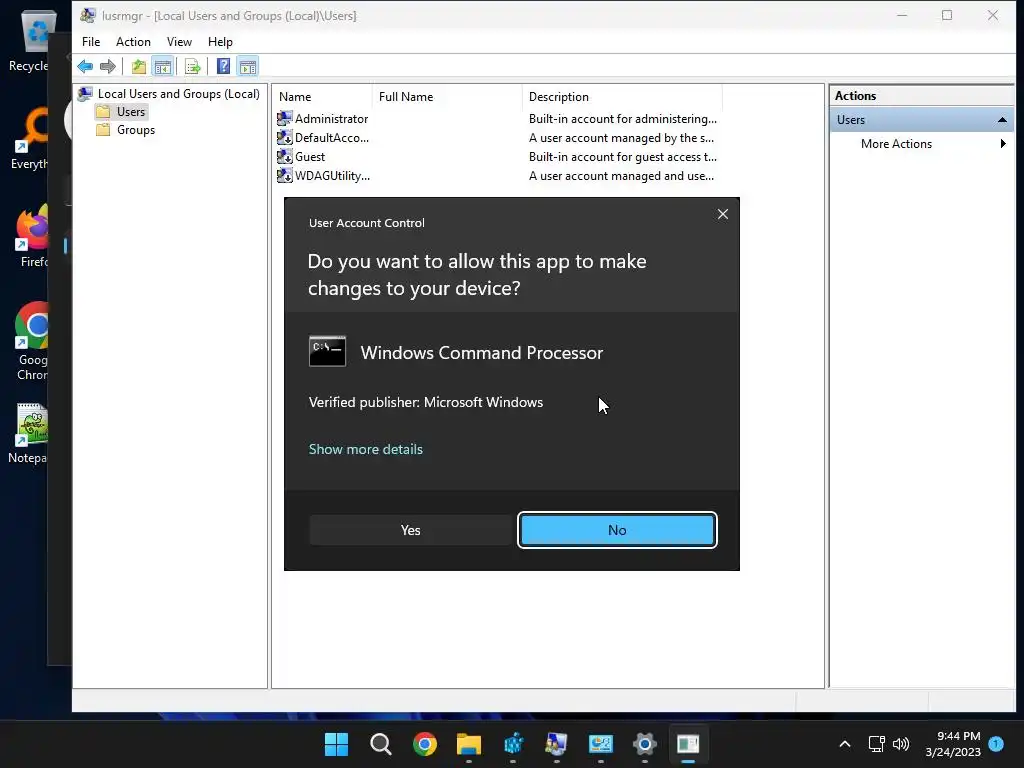Click No in User Account Control dialog

(617, 530)
